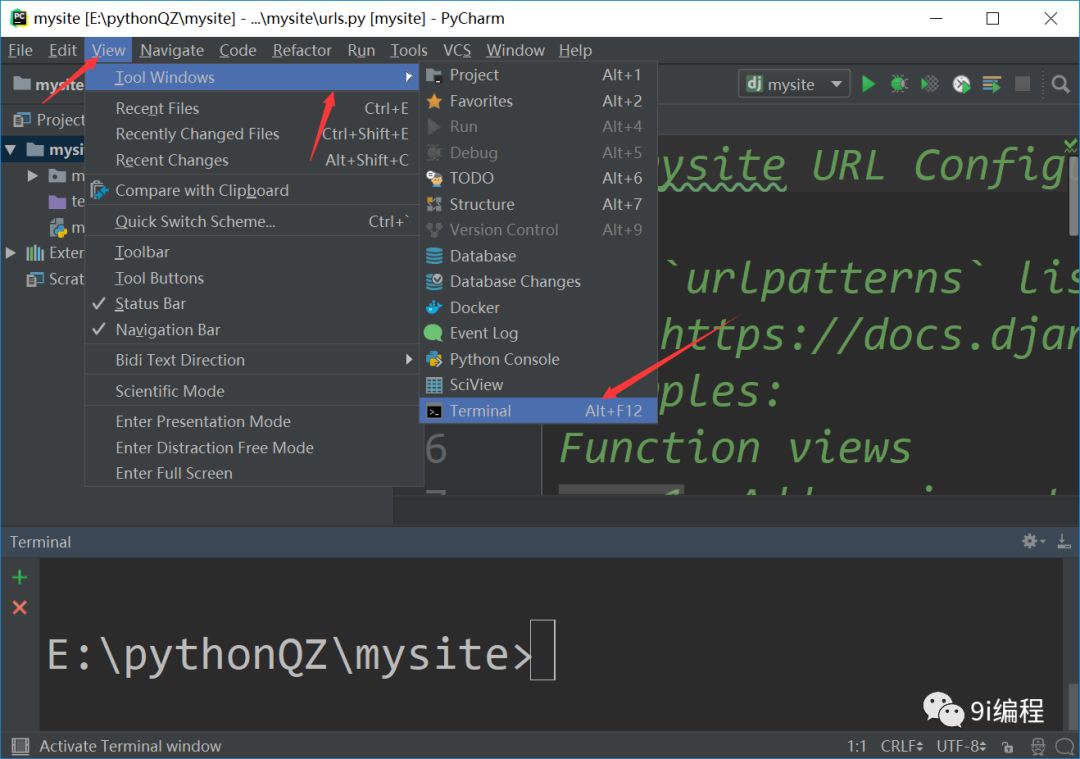Click the notifications icon at status bar end

(1065, 747)
